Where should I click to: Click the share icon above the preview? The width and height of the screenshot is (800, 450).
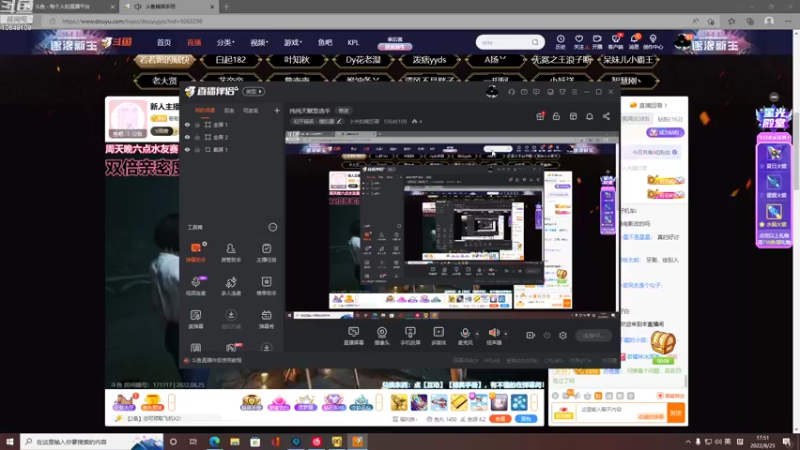pos(606,116)
